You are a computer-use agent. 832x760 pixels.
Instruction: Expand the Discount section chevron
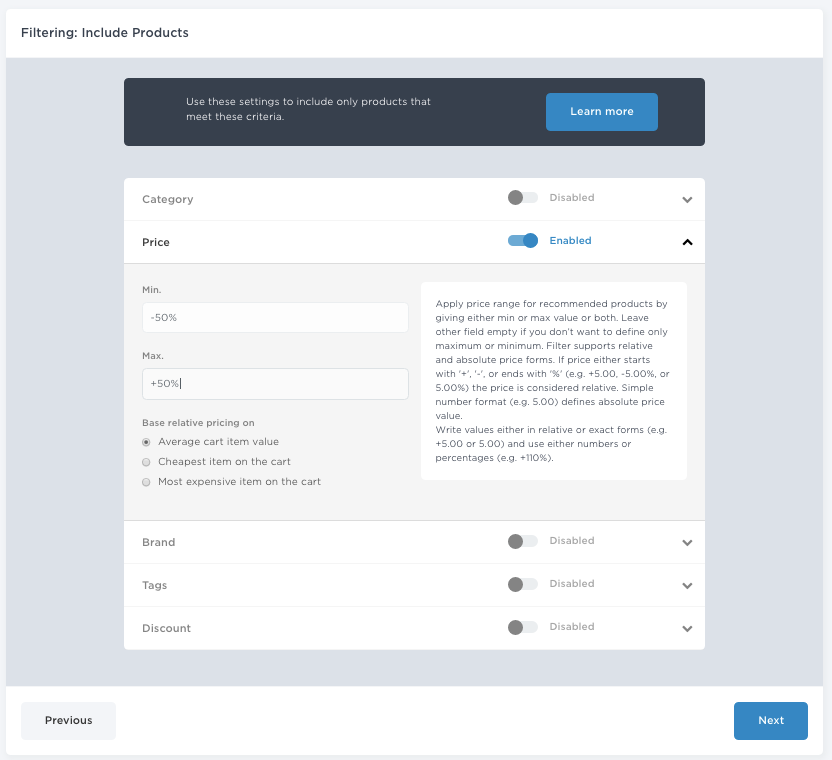tap(687, 628)
